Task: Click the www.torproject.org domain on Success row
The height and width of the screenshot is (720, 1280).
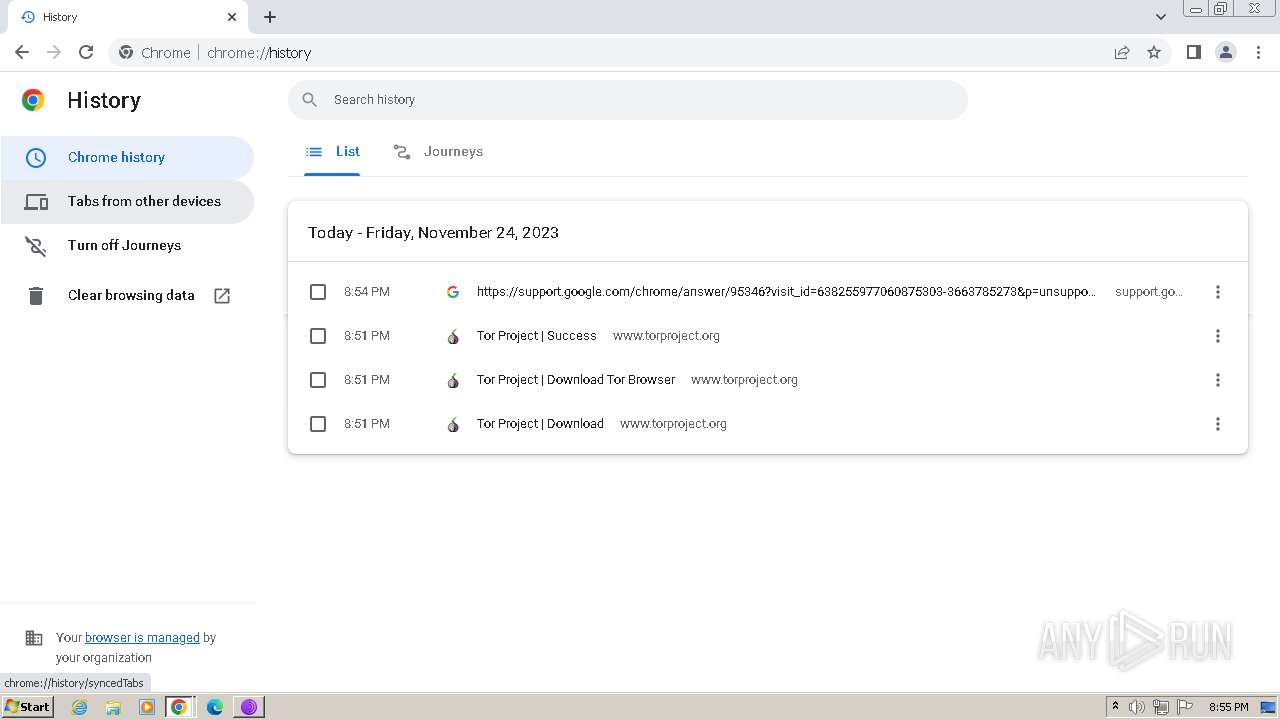Action: (x=666, y=336)
